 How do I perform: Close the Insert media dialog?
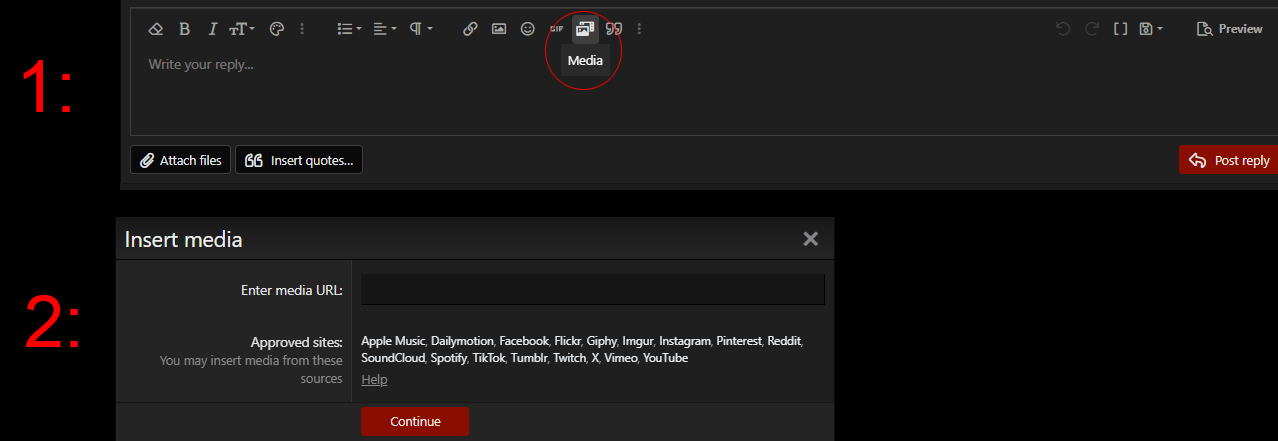811,239
